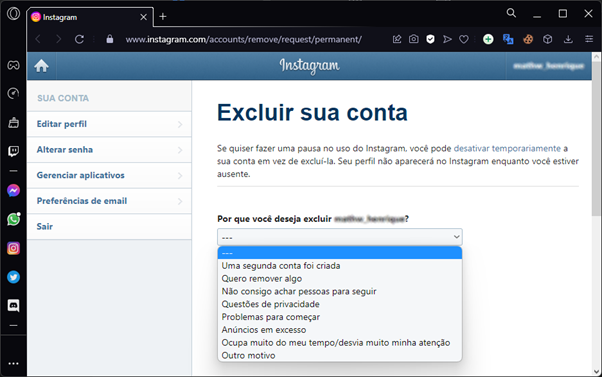The image size is (602, 377).
Task: Click the 'SUA CONTA' sidebar header
Action: (x=63, y=98)
